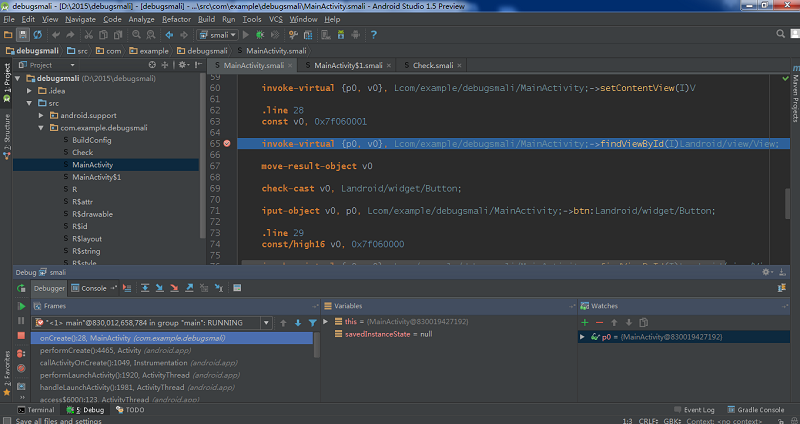This screenshot has width=800, height=424.
Task: Toggle the Mute Breakpoints icon
Action: pos(21,368)
